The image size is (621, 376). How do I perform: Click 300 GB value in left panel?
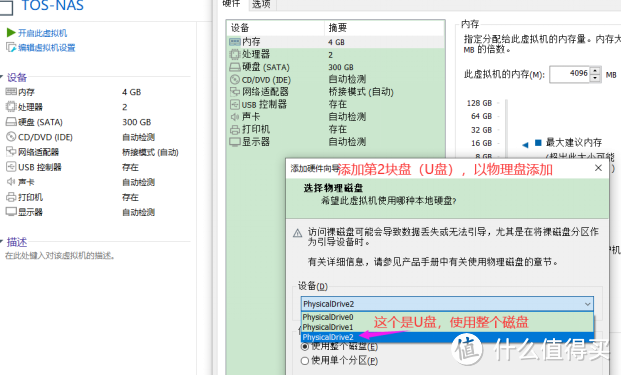point(136,122)
